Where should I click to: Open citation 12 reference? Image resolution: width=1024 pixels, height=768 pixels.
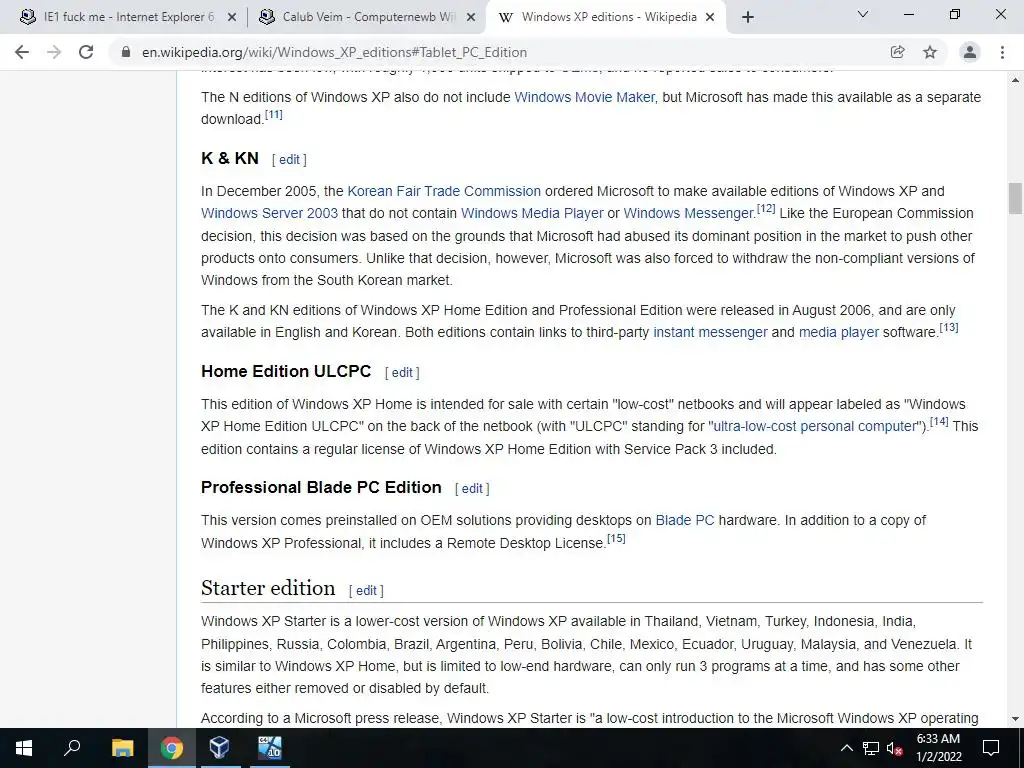coord(766,209)
